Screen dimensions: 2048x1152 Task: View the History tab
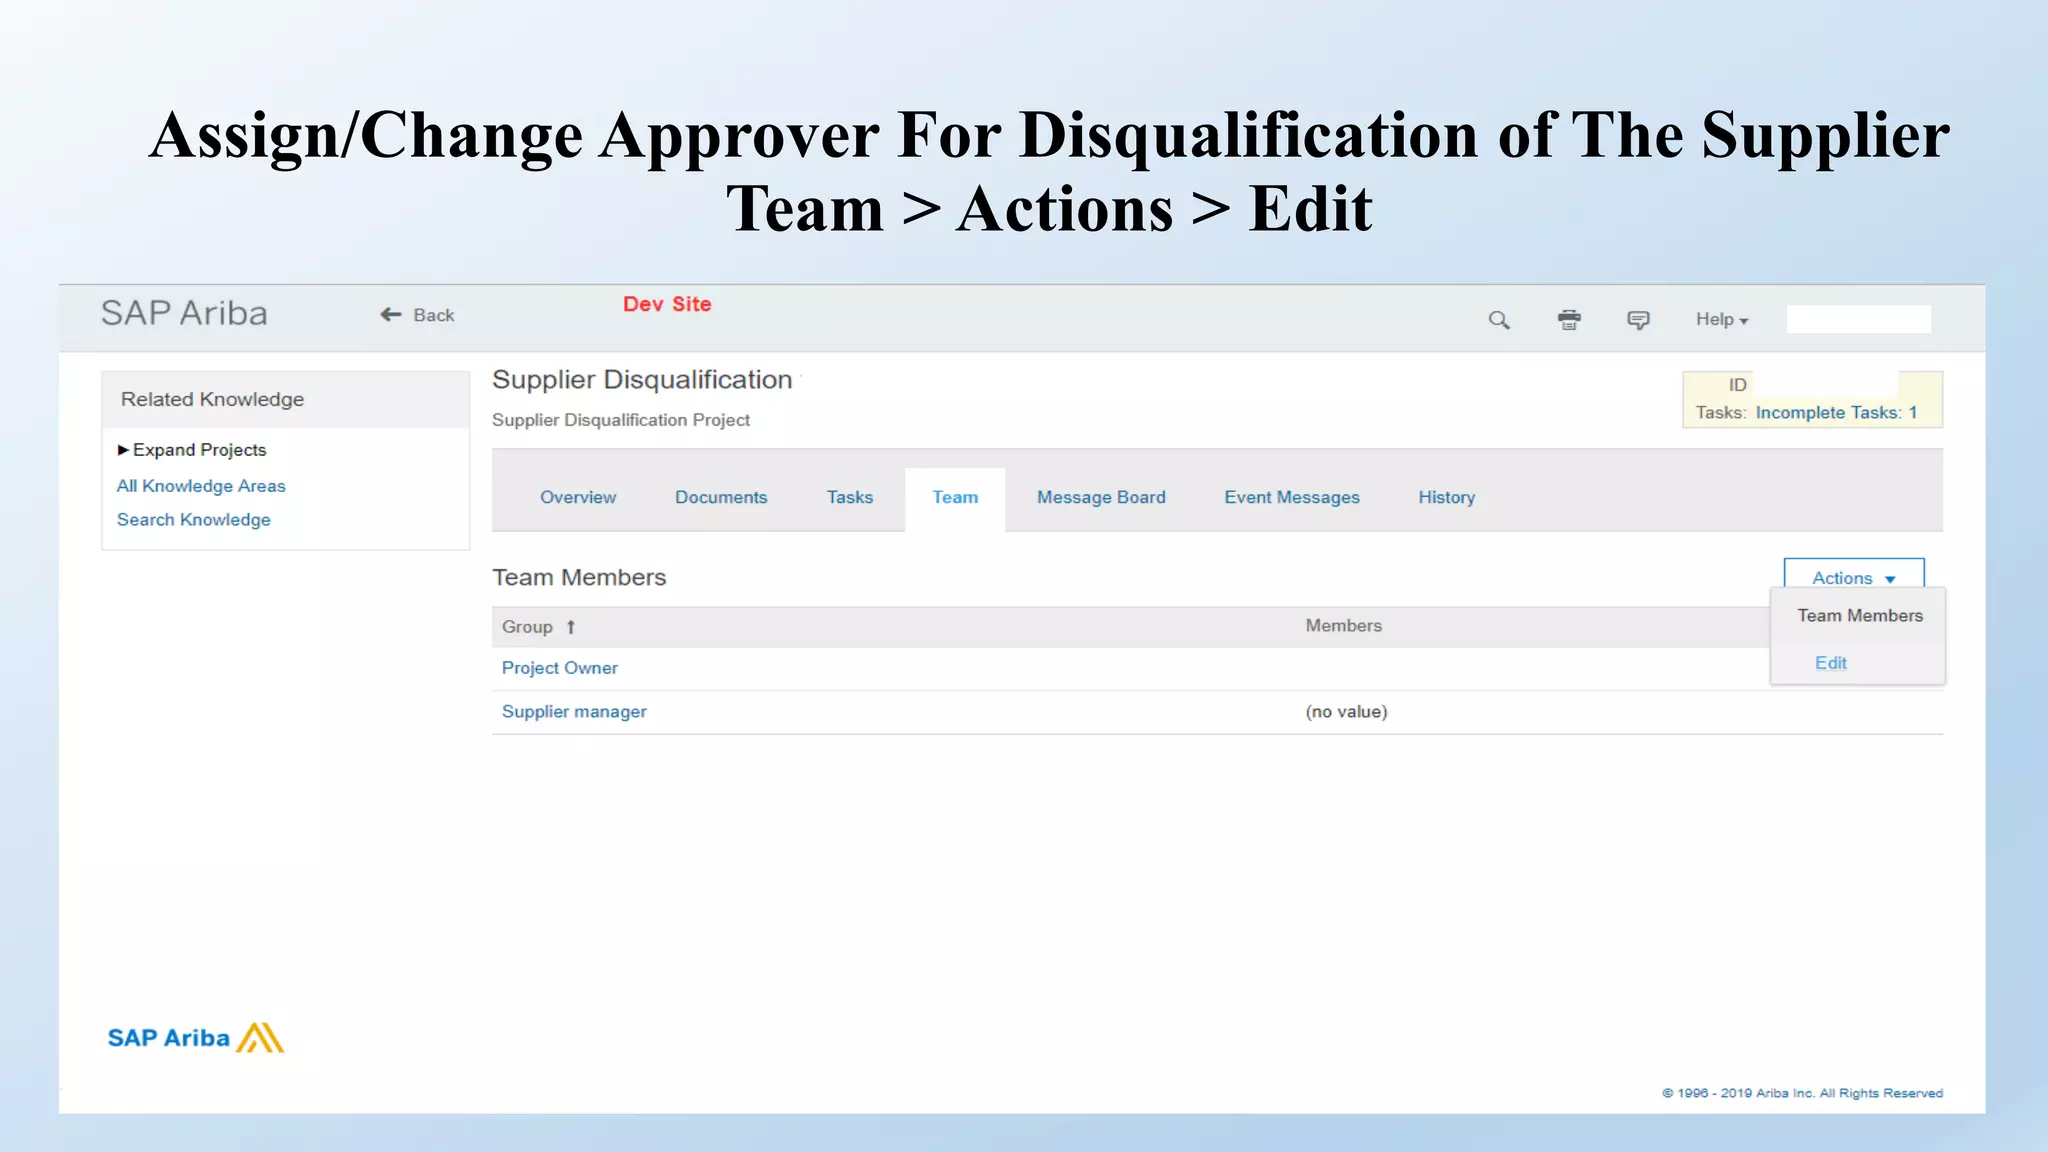[1446, 497]
